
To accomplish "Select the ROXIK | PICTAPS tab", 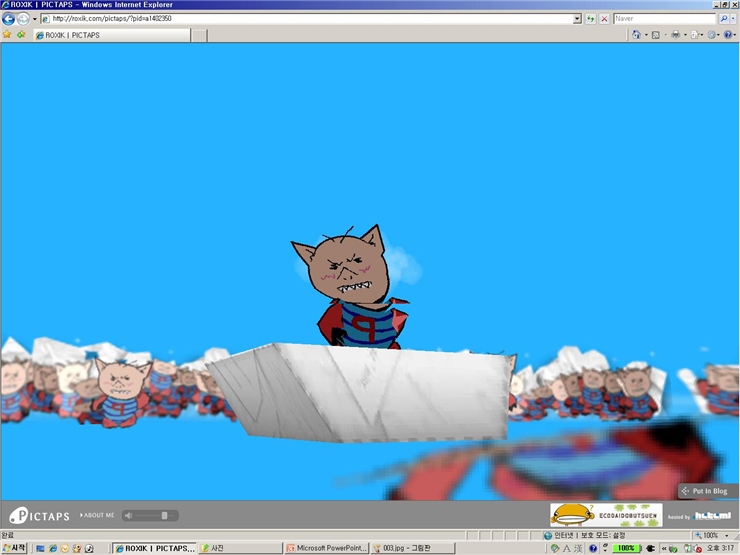I will point(112,35).
